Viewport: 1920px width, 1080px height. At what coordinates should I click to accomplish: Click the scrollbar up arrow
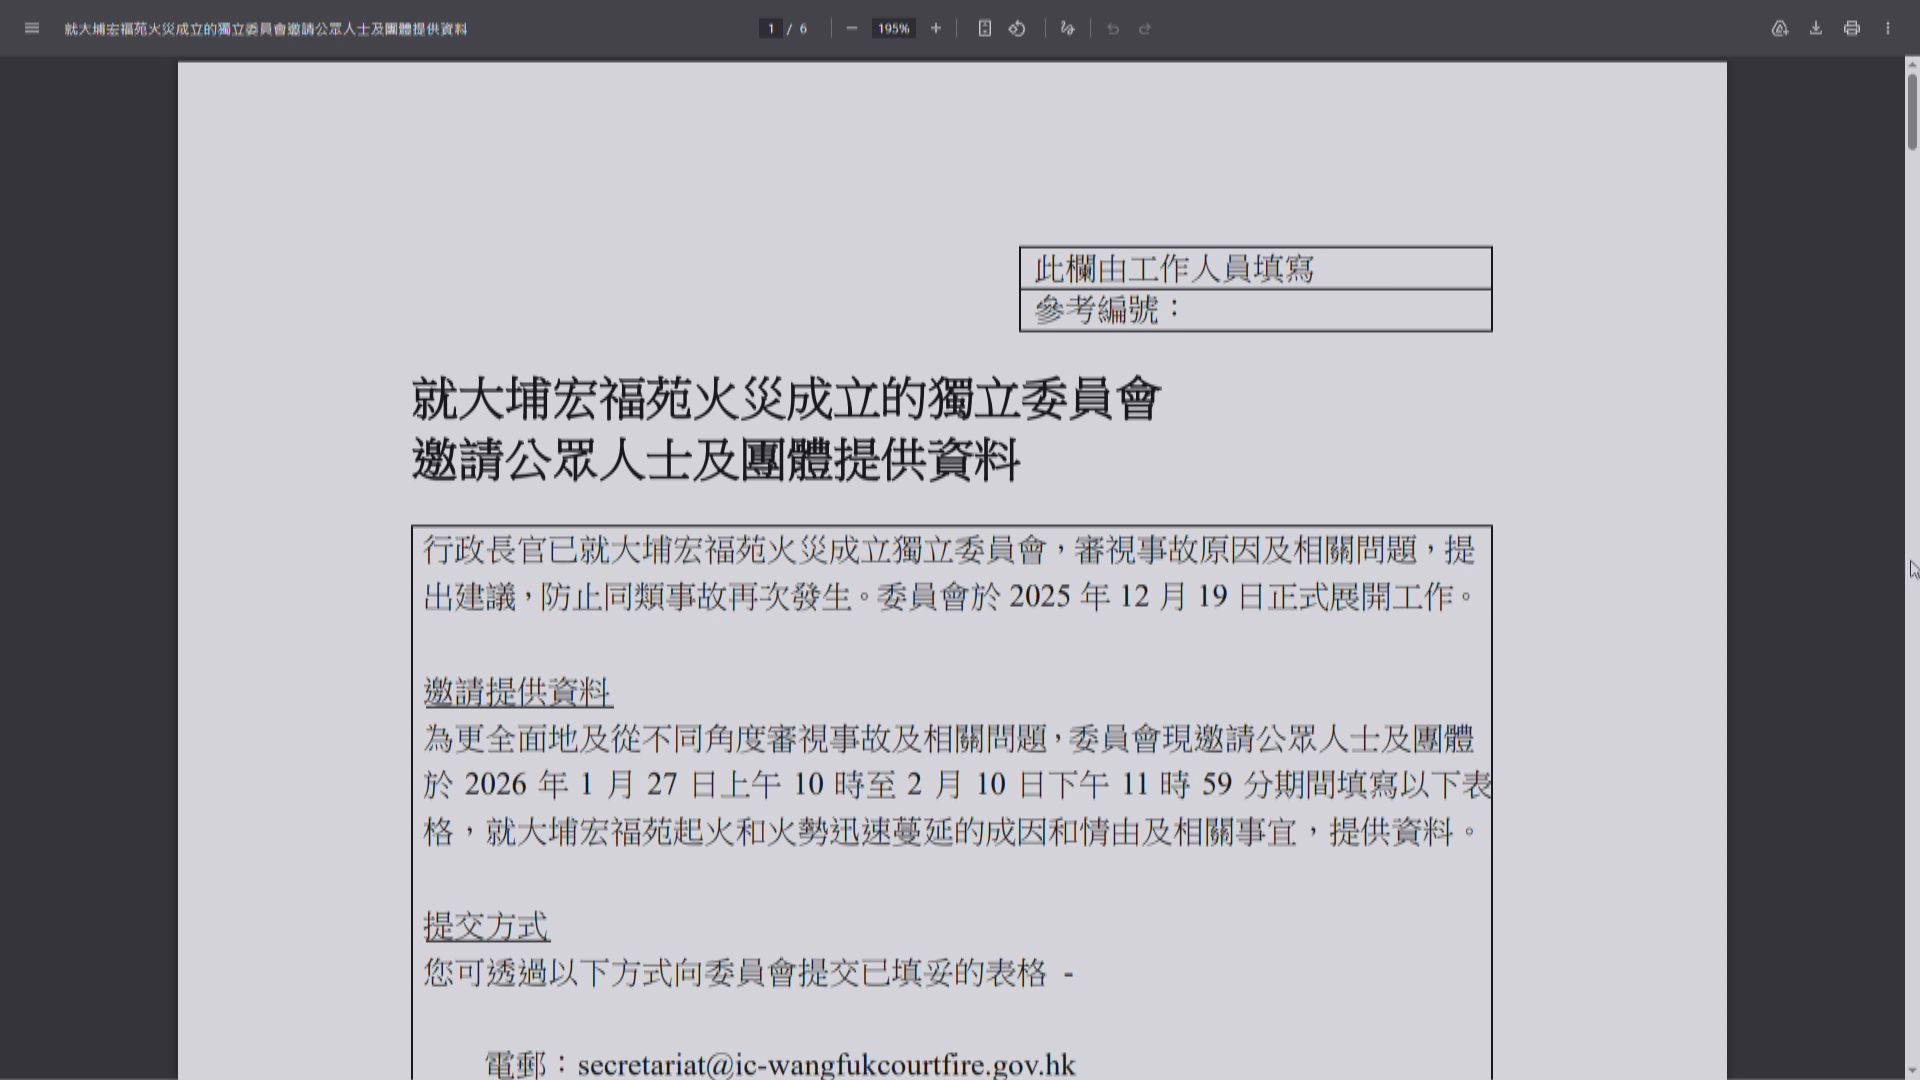coord(1911,64)
